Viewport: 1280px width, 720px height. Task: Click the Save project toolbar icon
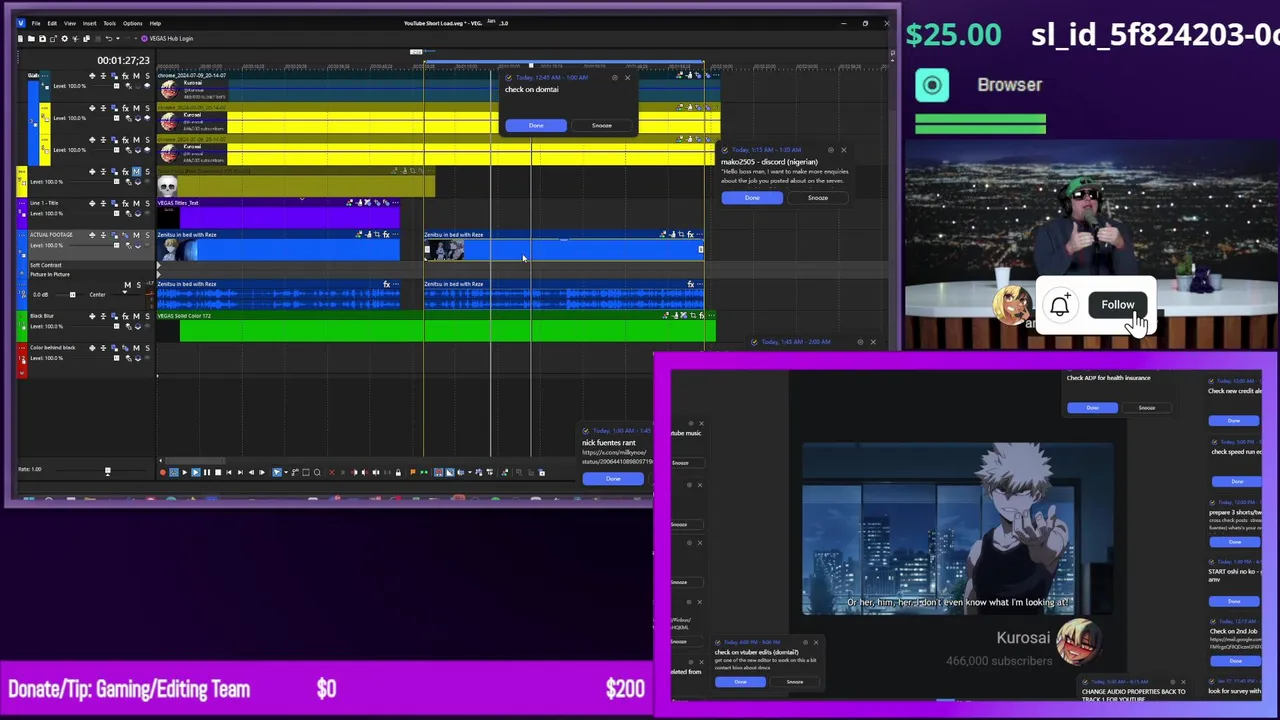pyautogui.click(x=42, y=38)
